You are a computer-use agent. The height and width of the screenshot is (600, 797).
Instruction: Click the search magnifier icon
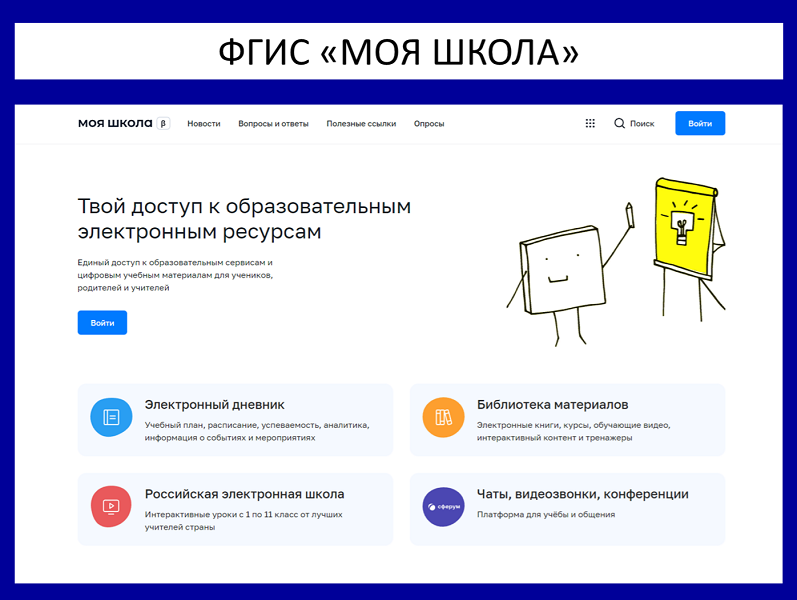(619, 124)
